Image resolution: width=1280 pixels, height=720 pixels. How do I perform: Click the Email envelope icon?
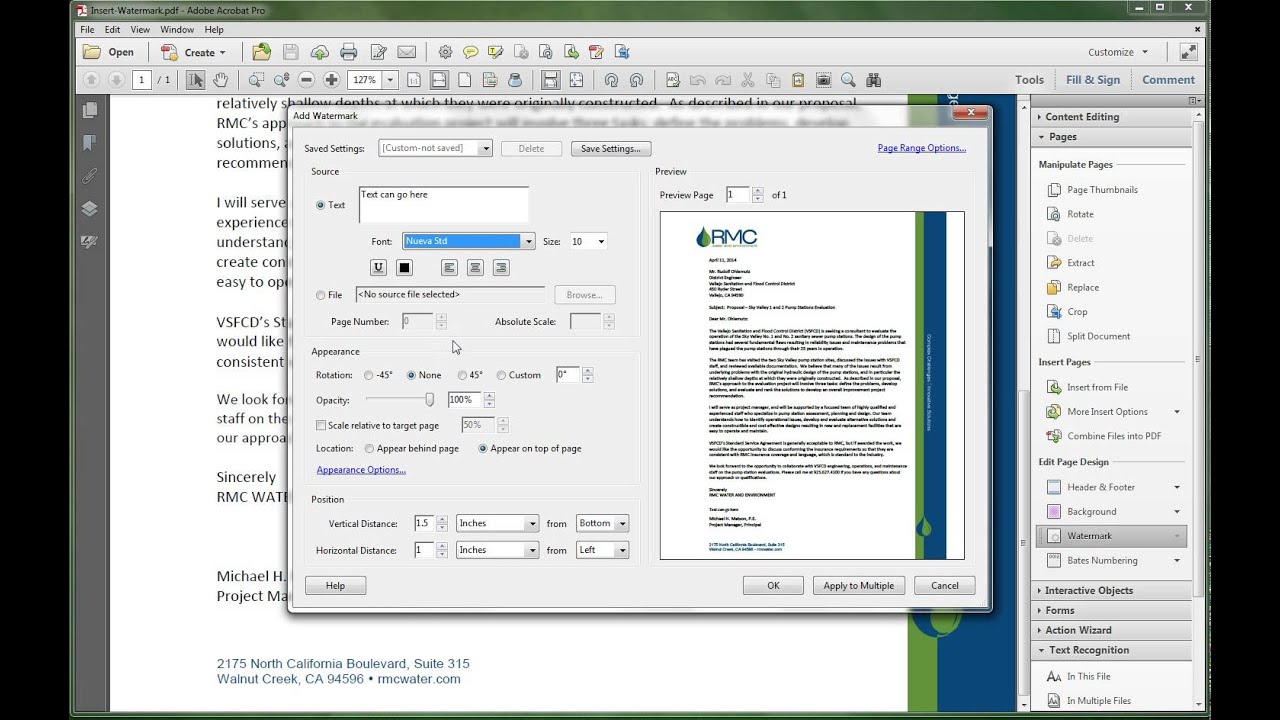tap(406, 52)
